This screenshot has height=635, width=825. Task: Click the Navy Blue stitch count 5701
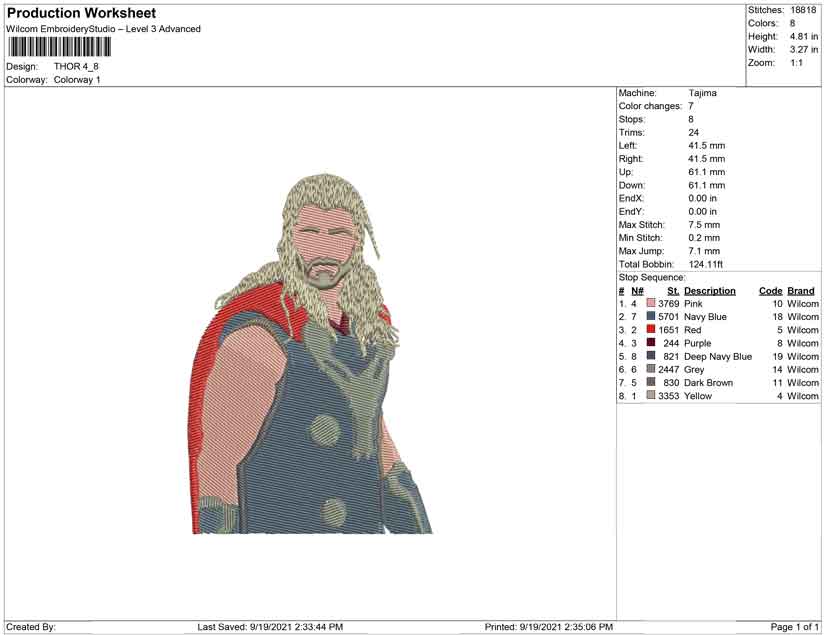[669, 317]
